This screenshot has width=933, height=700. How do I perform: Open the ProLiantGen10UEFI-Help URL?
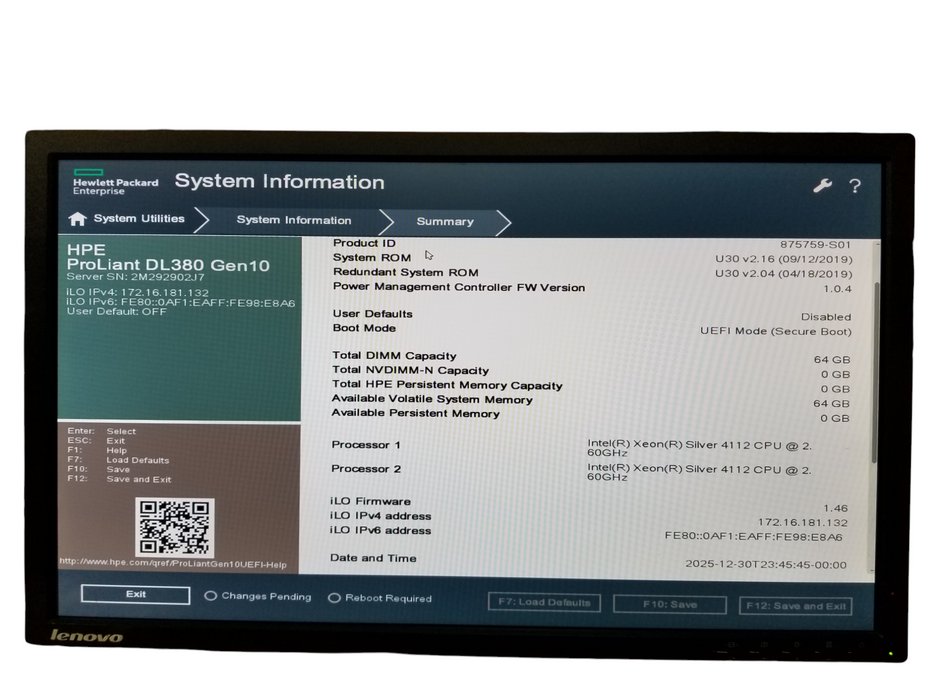[x=173, y=563]
